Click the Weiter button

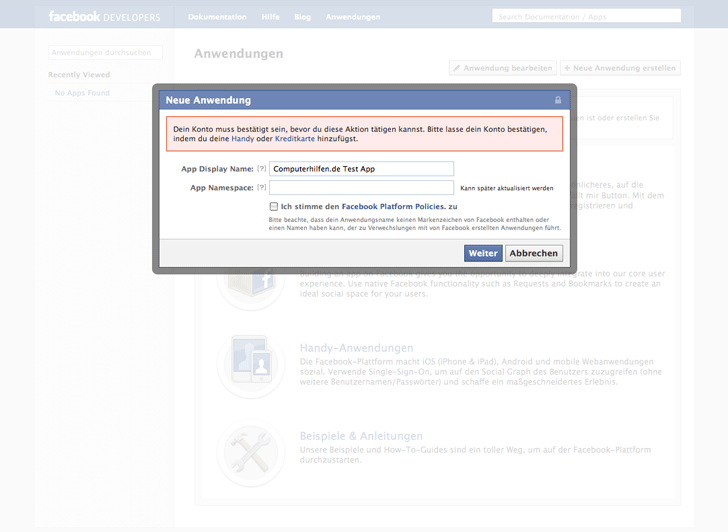click(483, 253)
